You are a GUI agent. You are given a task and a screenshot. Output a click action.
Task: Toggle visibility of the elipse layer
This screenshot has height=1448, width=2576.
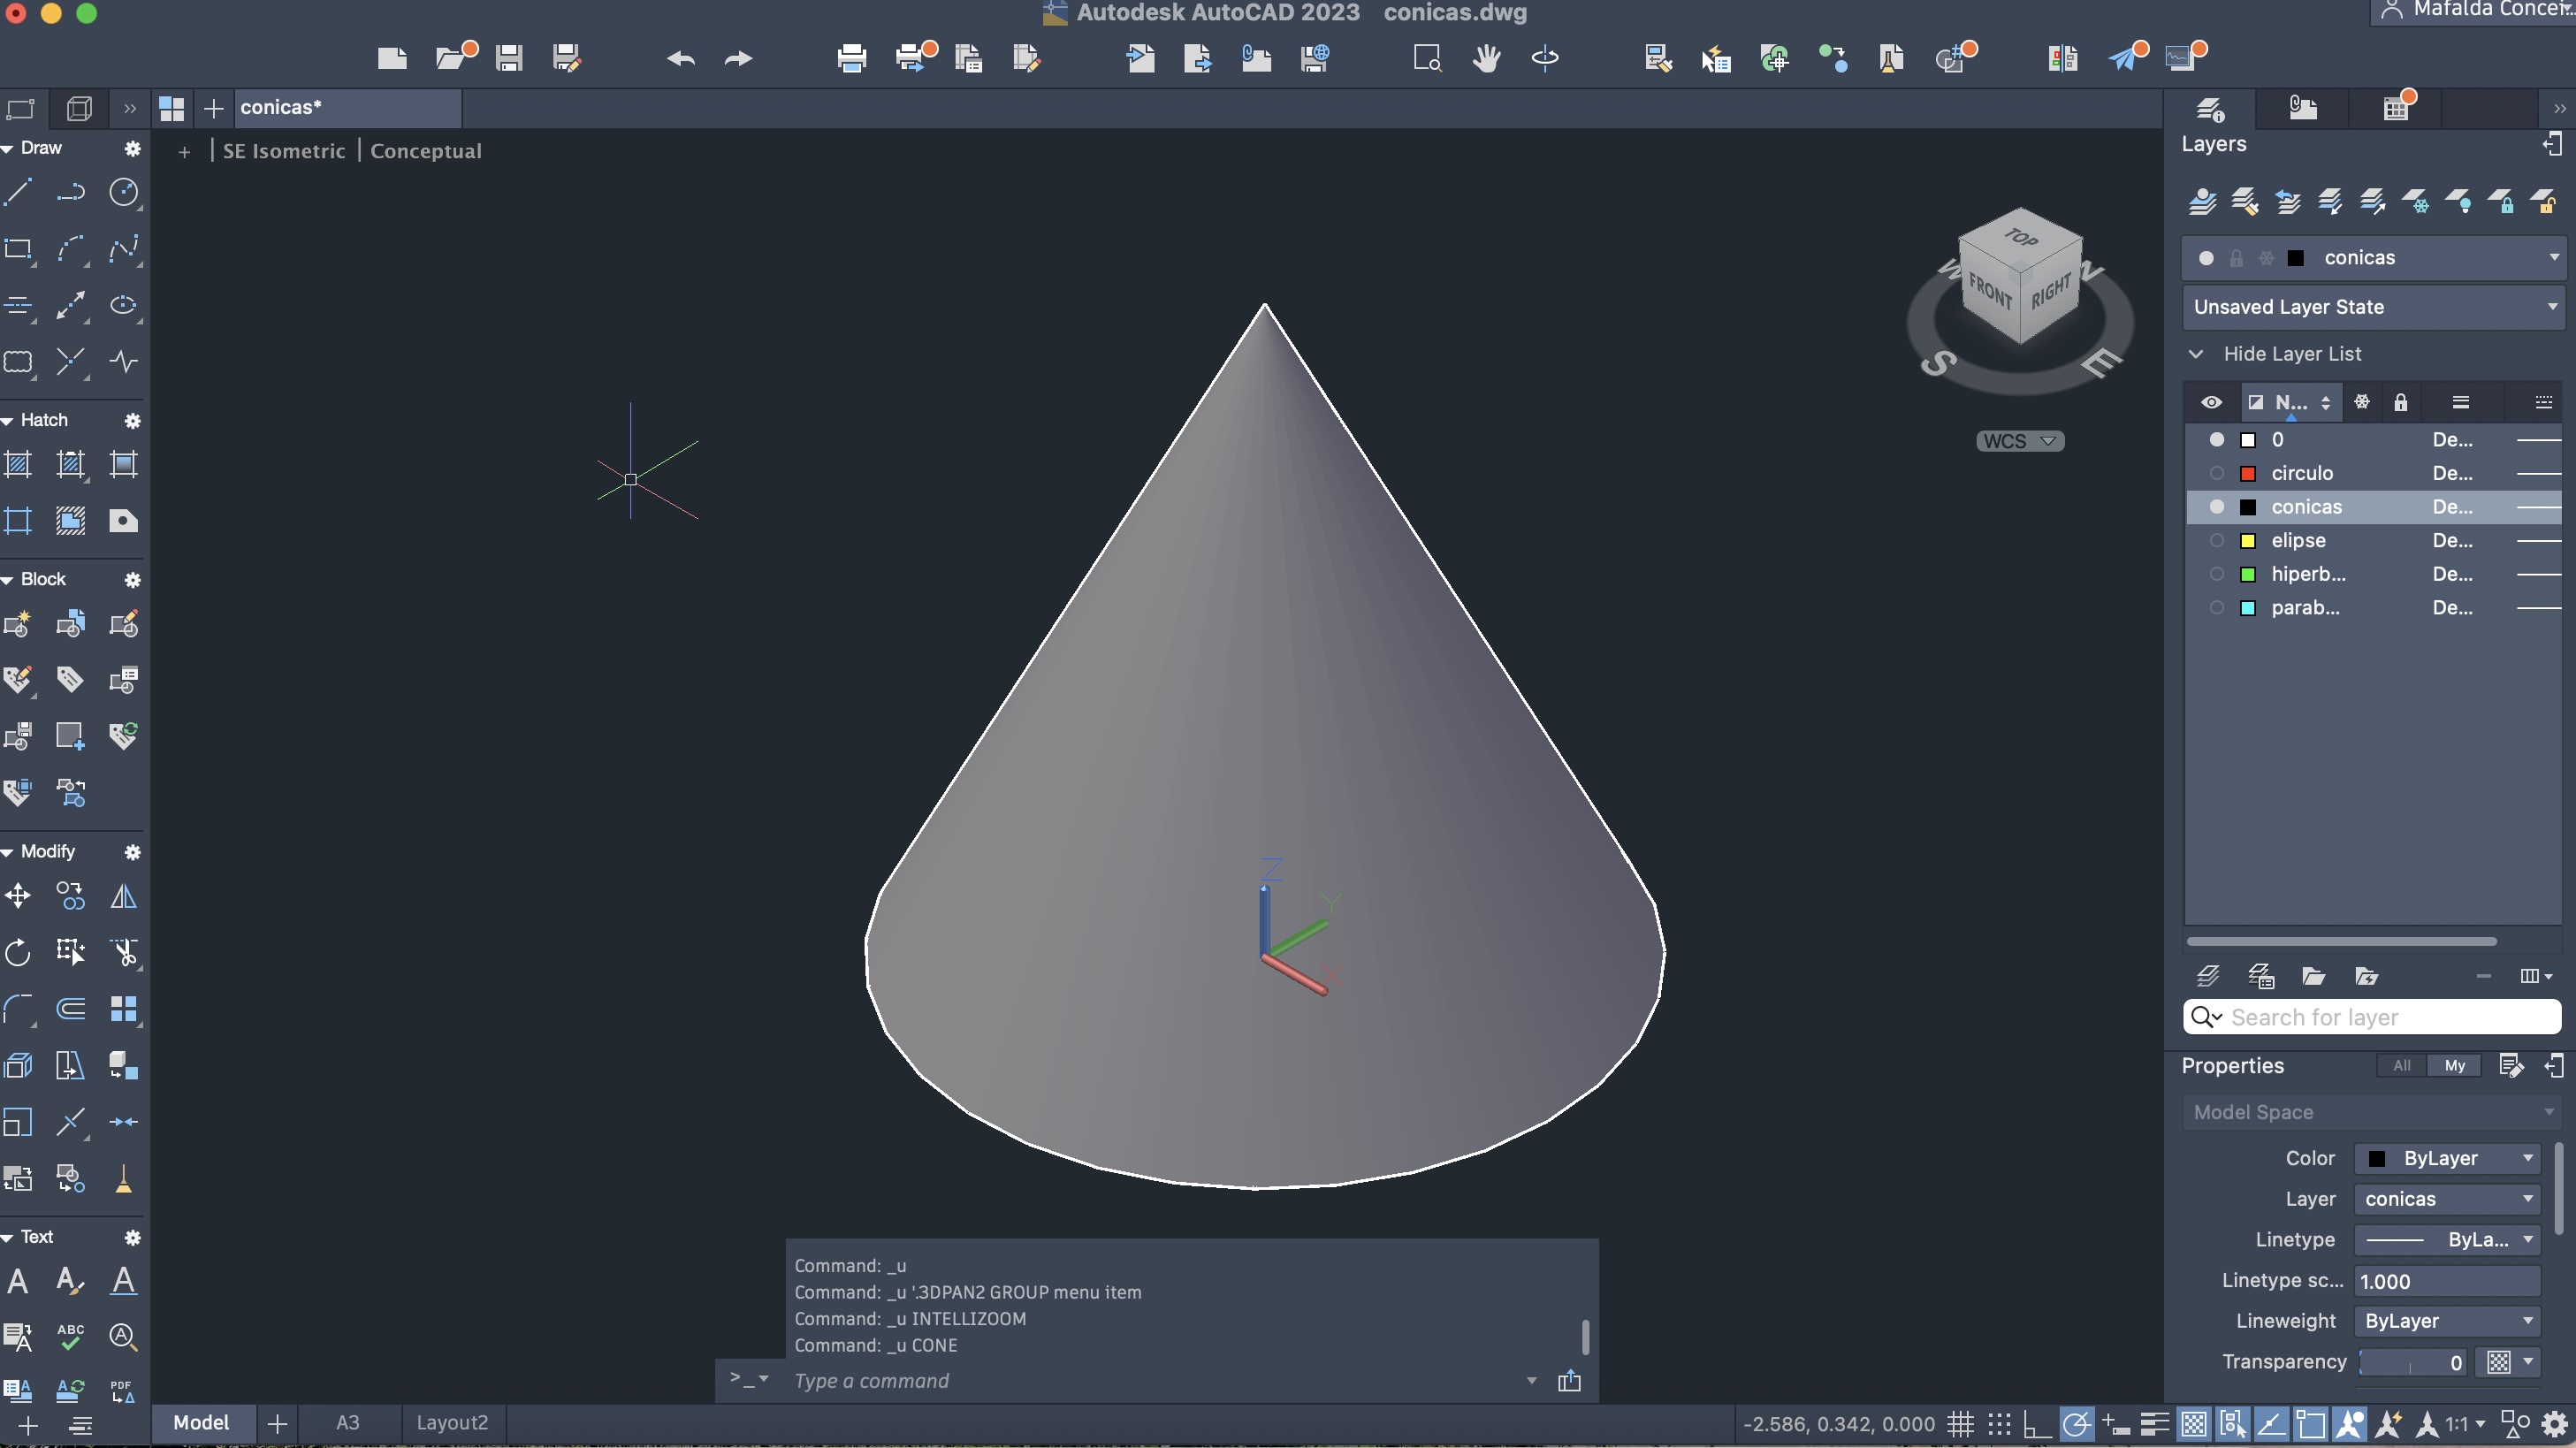tap(2216, 540)
